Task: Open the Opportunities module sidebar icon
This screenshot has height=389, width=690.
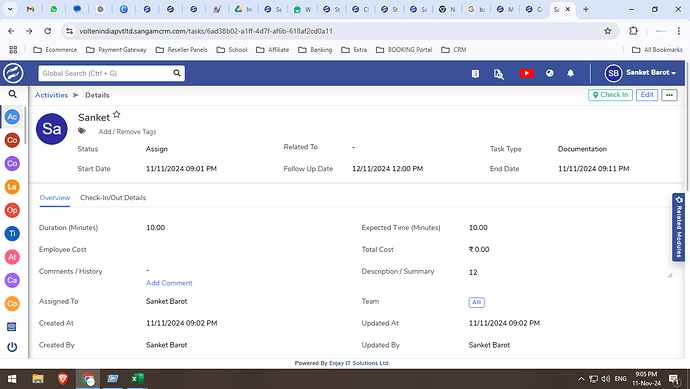Action: [x=12, y=210]
